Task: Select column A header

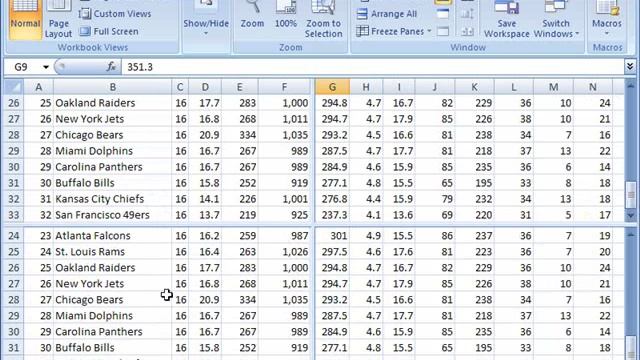Action: (38, 87)
